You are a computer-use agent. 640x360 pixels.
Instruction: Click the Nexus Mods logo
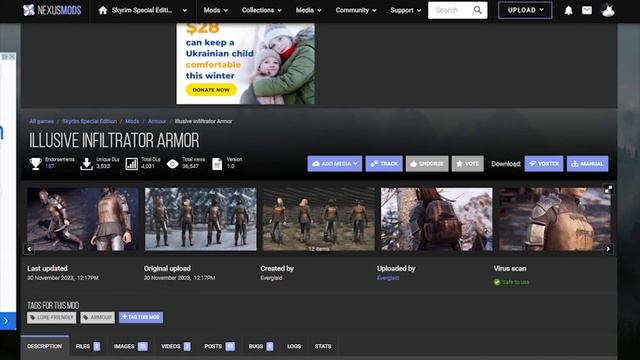click(52, 10)
